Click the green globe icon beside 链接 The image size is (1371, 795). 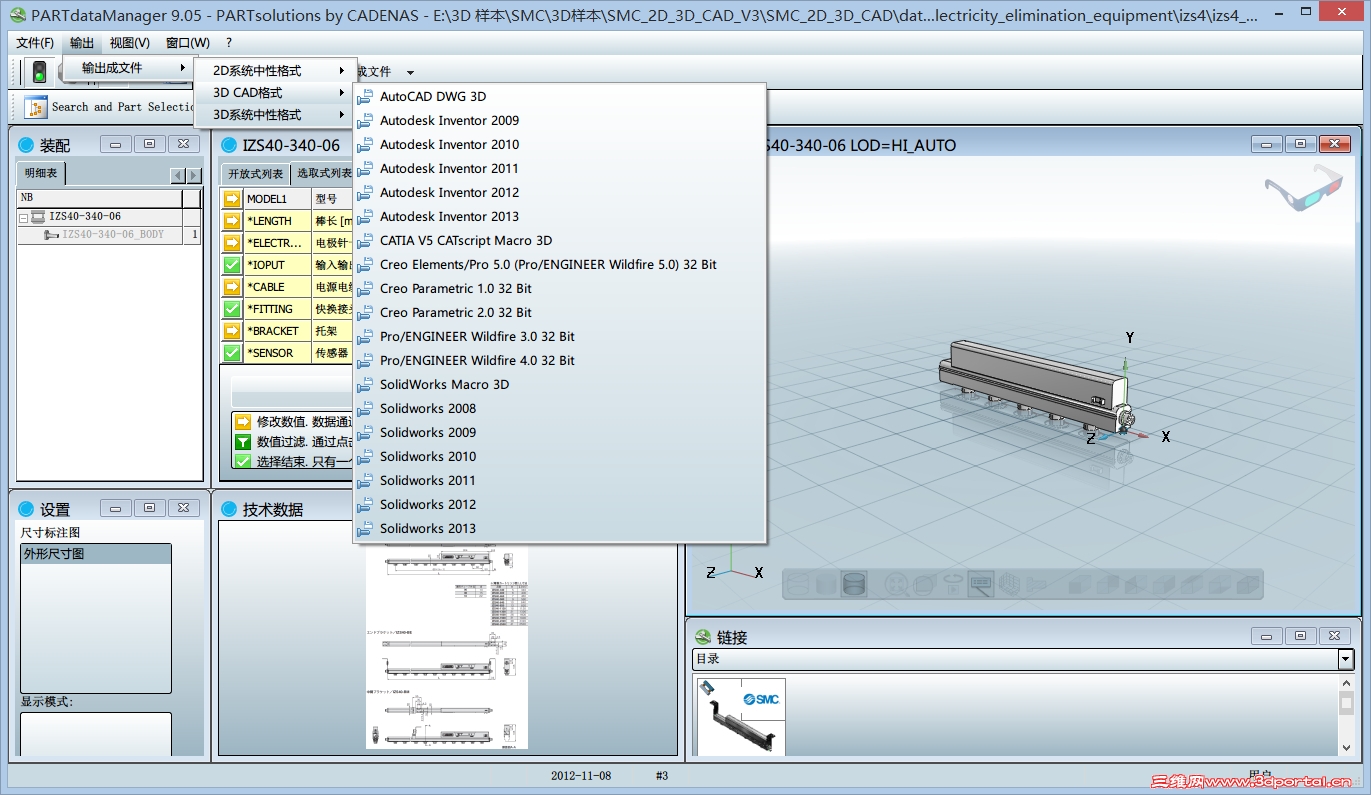701,637
